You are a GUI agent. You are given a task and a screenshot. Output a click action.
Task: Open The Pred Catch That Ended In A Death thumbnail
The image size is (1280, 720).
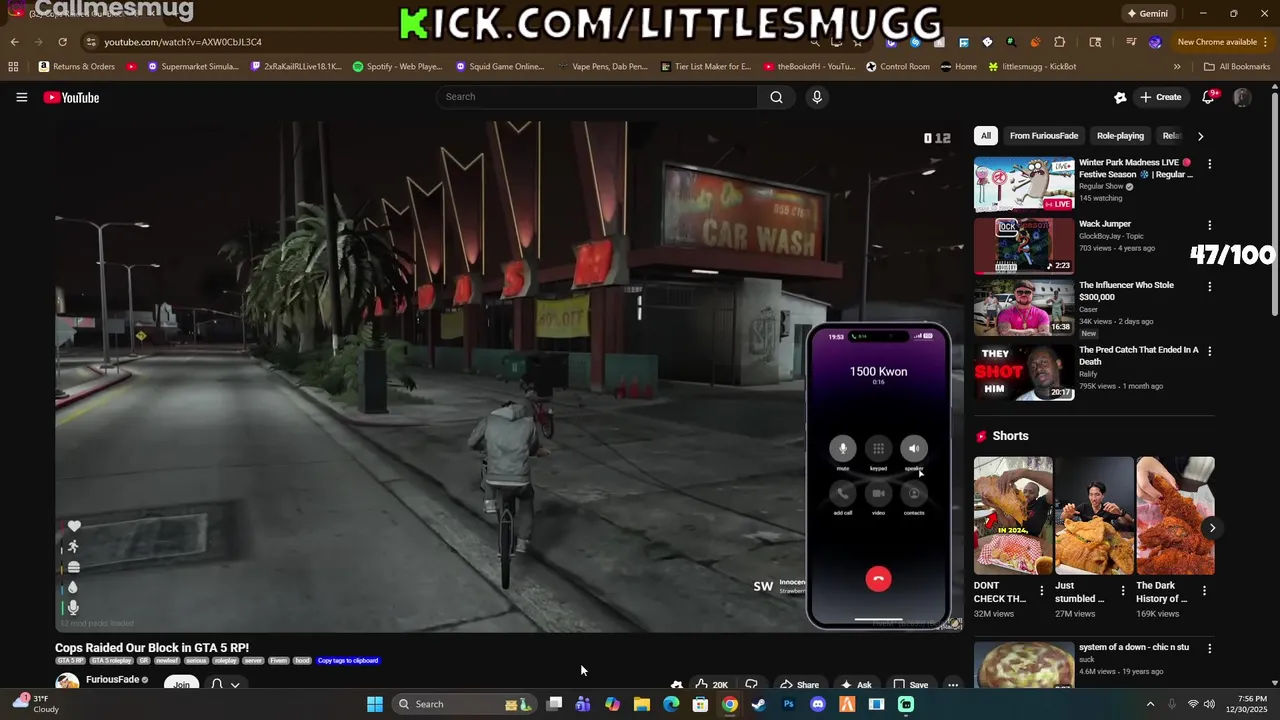[x=1024, y=372]
